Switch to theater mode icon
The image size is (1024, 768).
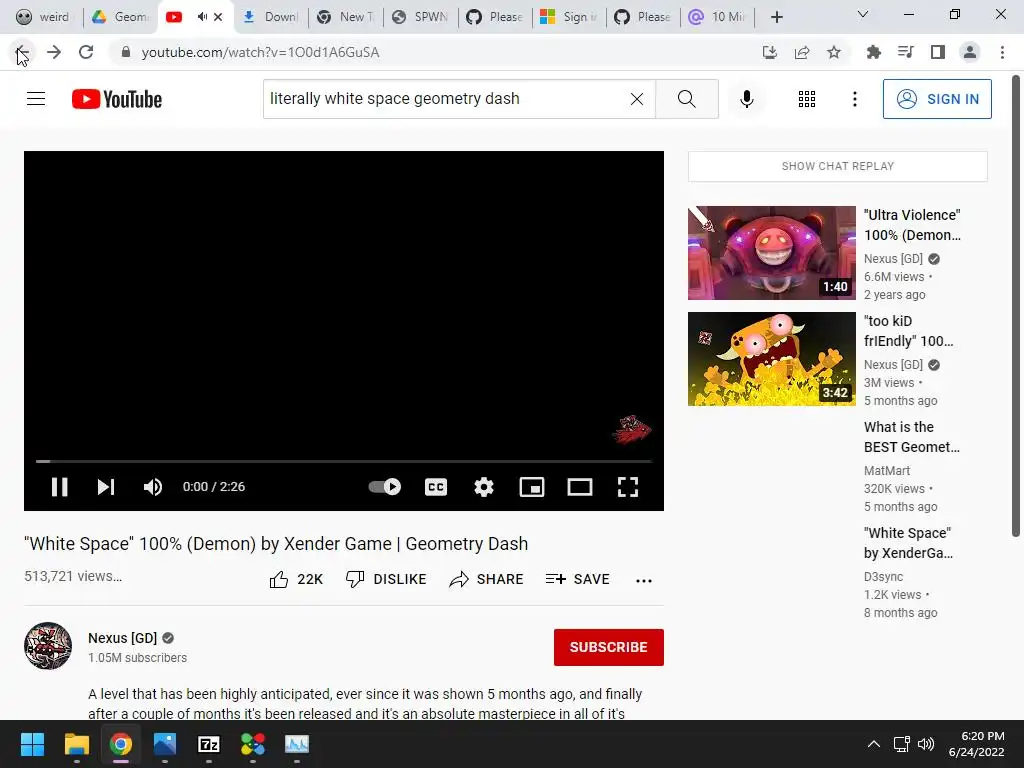click(579, 487)
